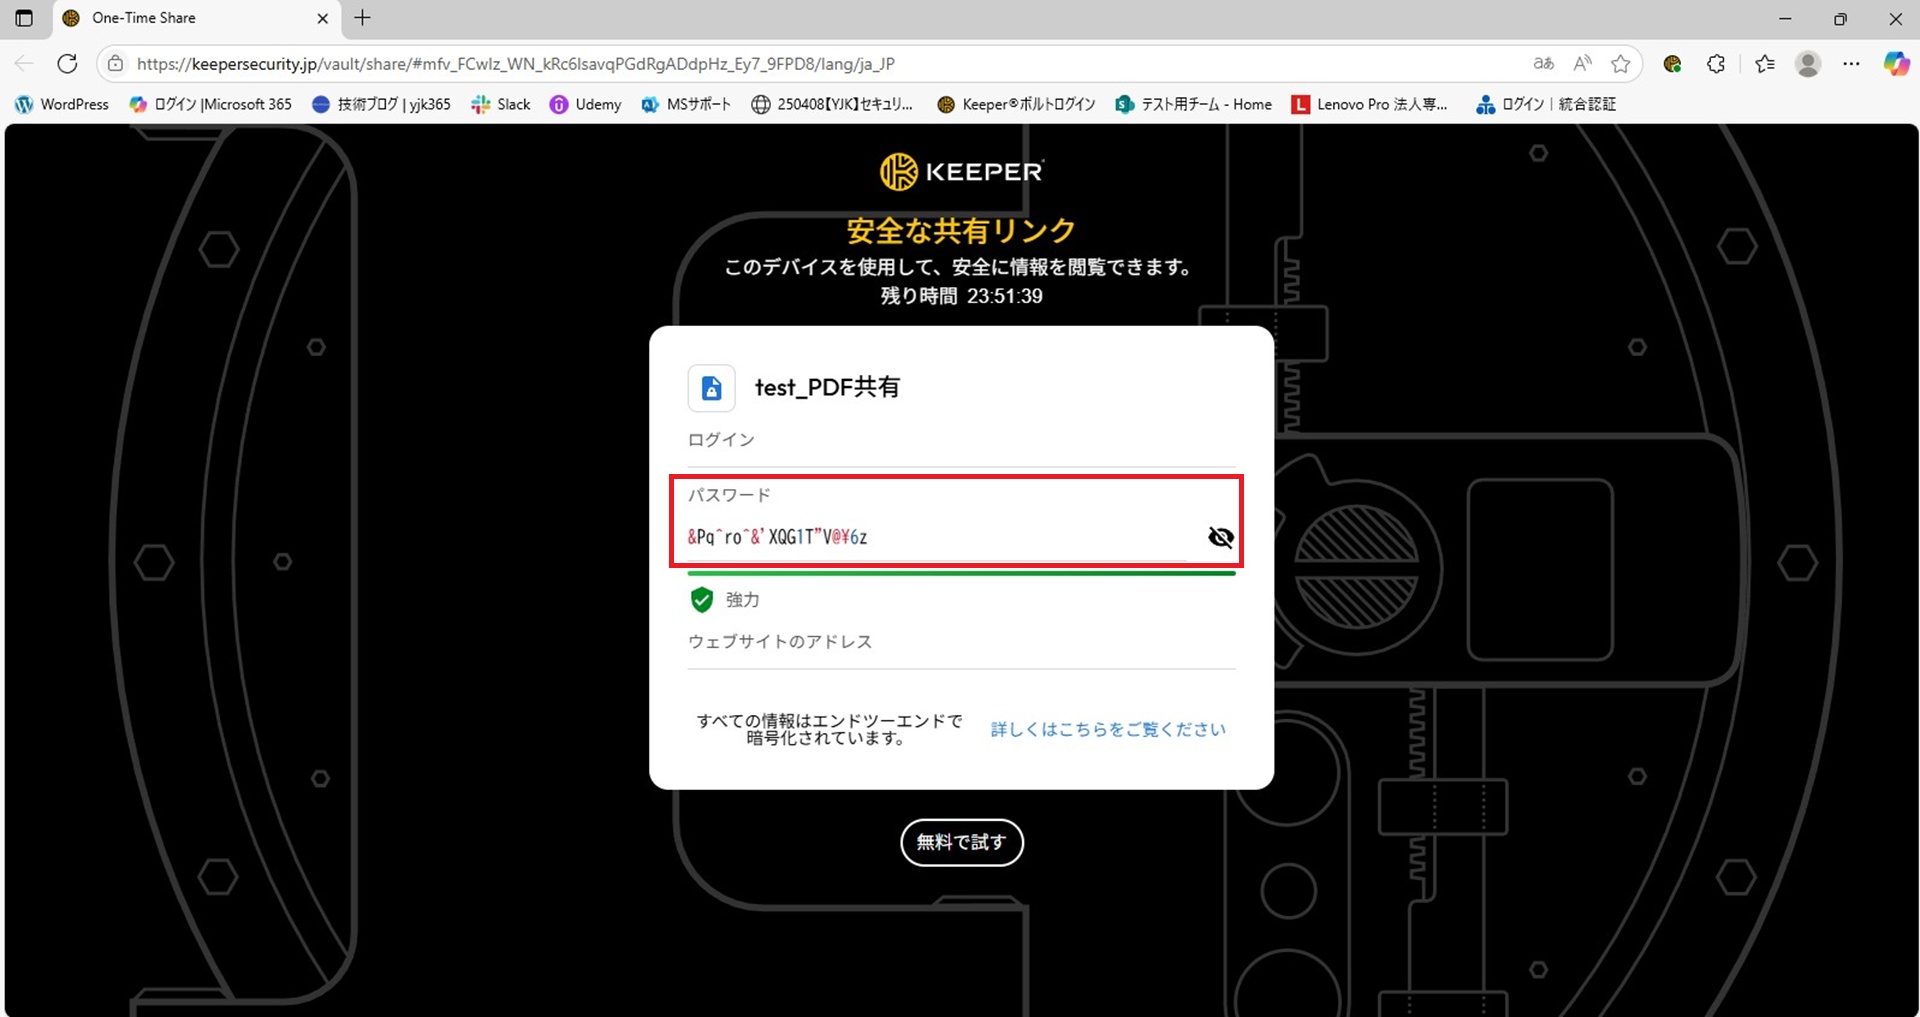Add page to favorites star icon
1920x1017 pixels.
[x=1621, y=64]
